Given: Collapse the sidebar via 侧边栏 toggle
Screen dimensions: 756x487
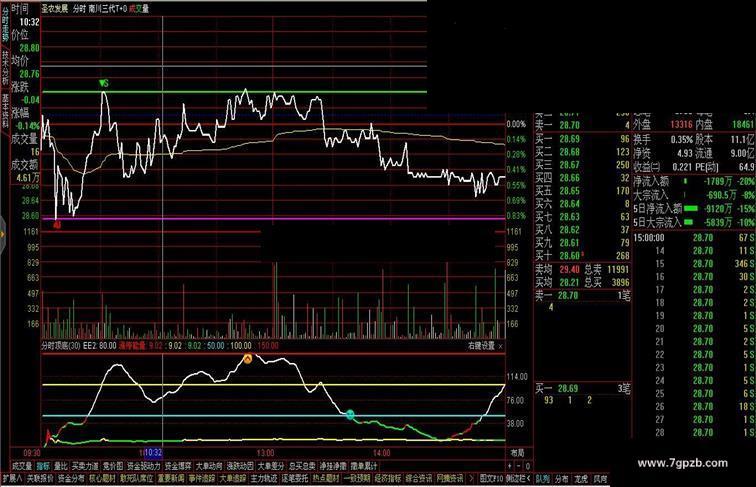Looking at the screenshot, I should click(518, 479).
